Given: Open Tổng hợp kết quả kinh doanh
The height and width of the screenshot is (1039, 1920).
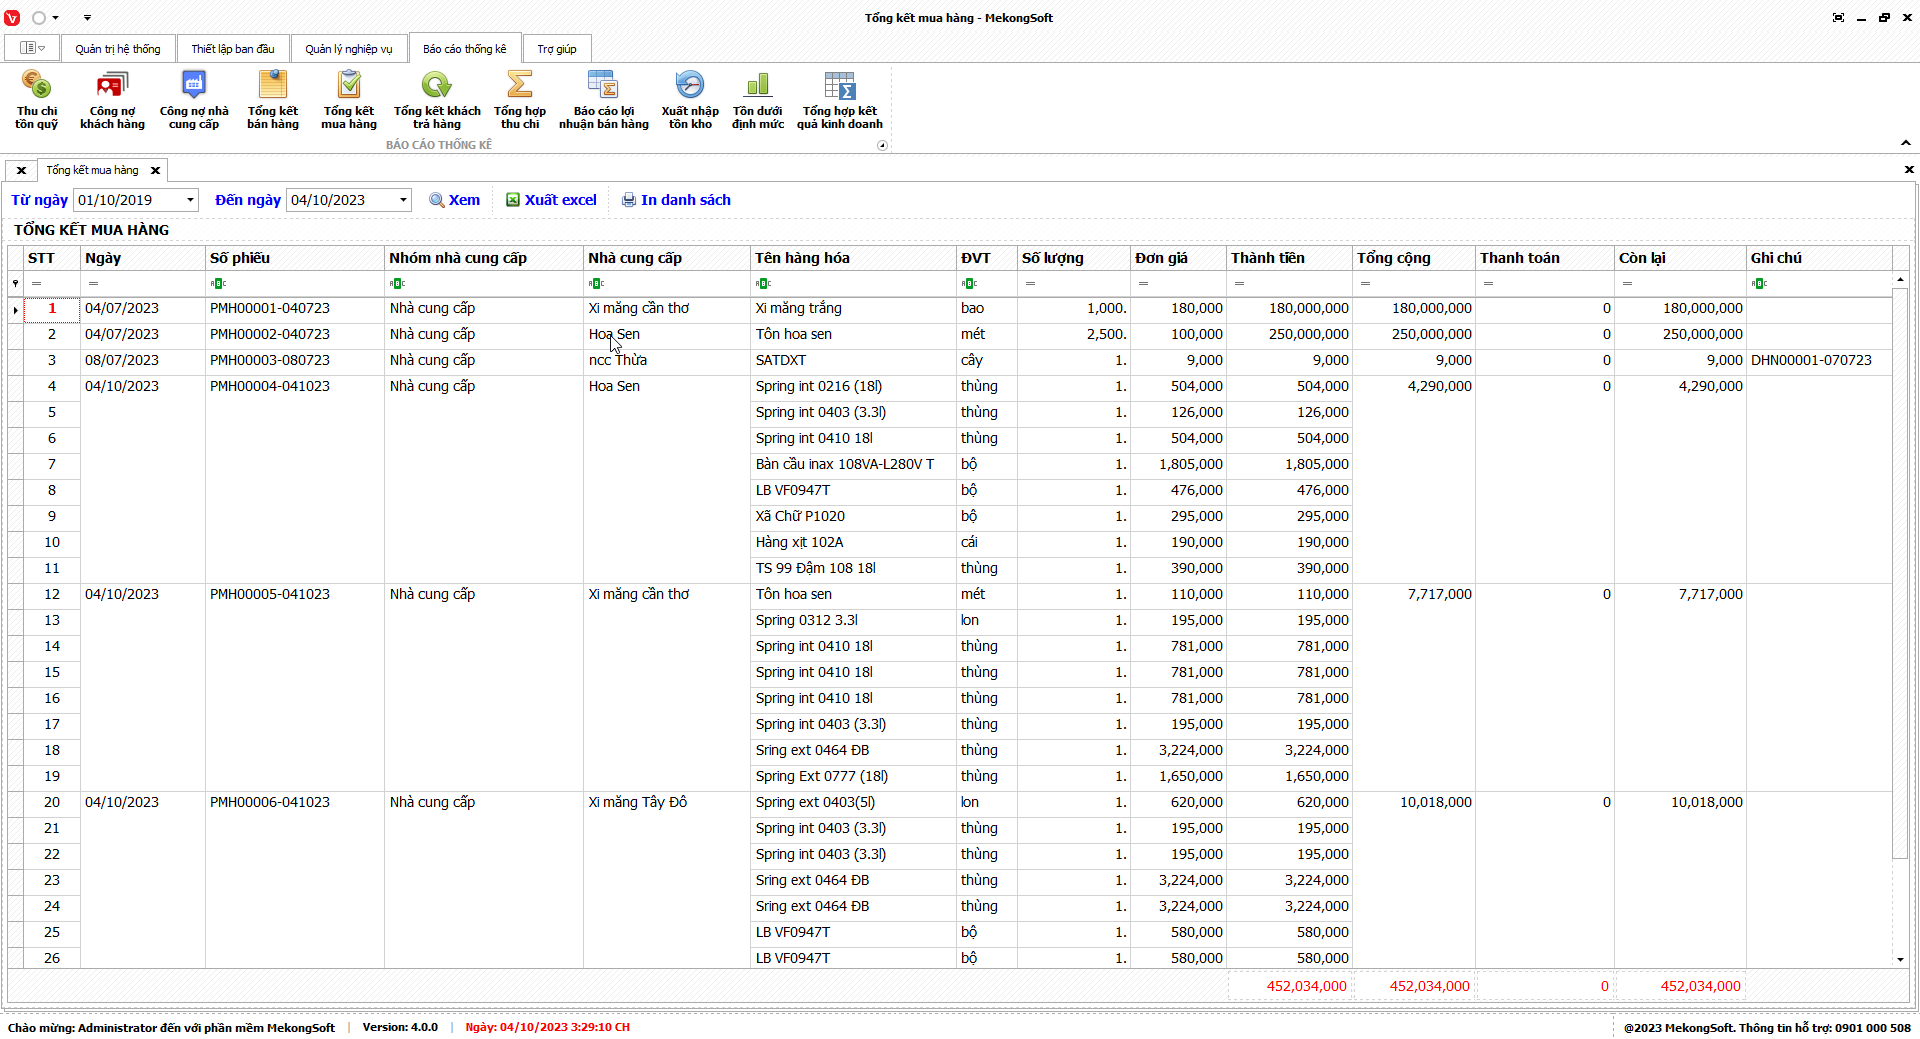Looking at the screenshot, I should (840, 99).
